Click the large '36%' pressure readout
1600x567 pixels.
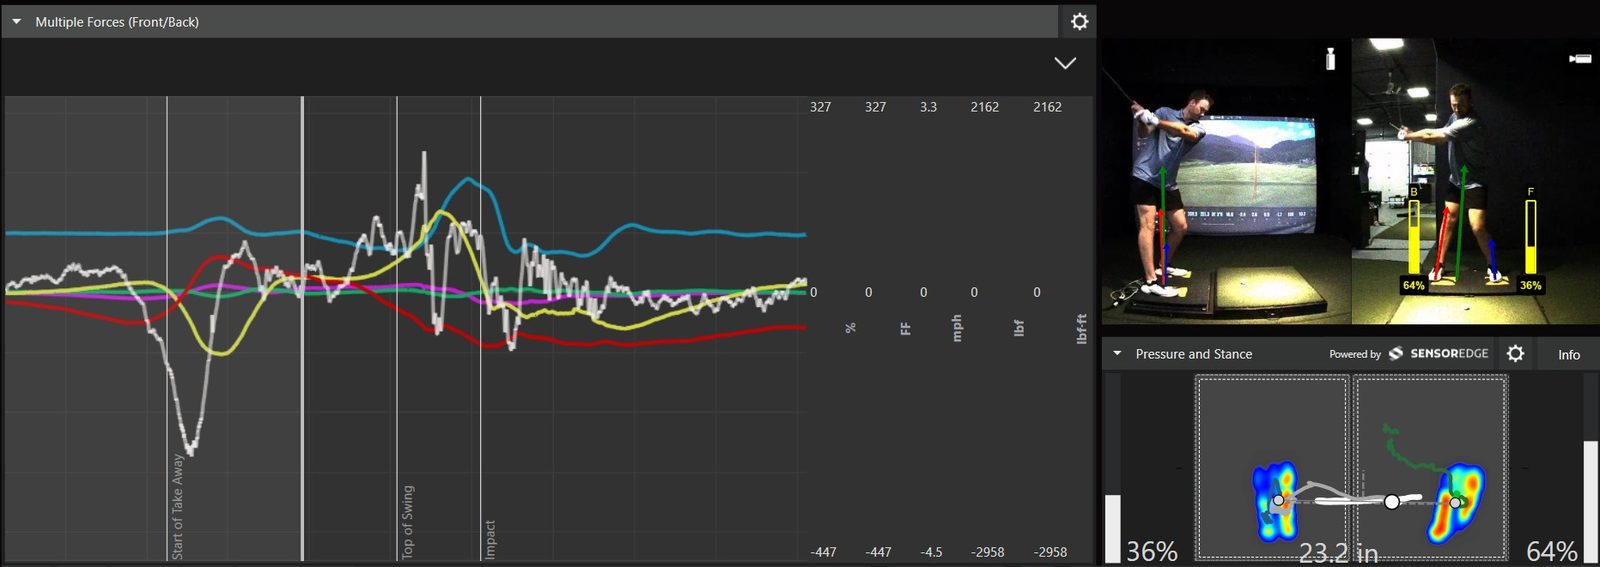point(1152,551)
